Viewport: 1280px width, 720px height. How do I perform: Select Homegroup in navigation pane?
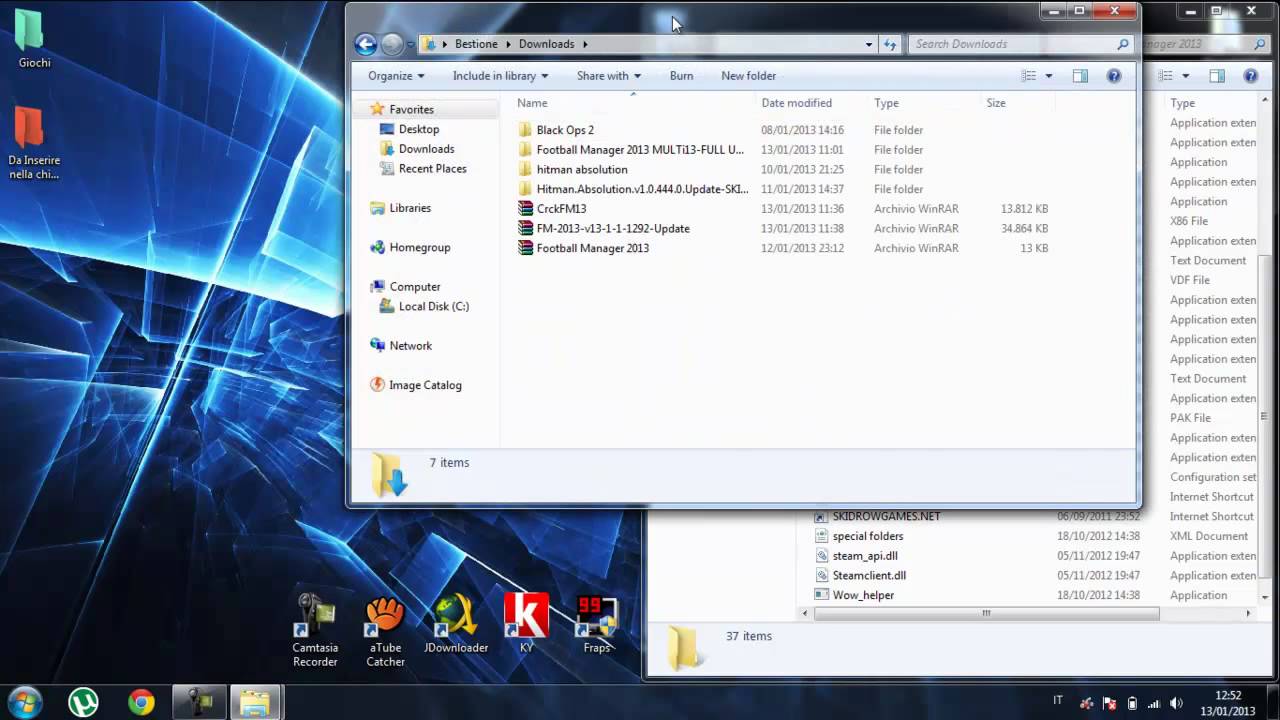click(420, 247)
